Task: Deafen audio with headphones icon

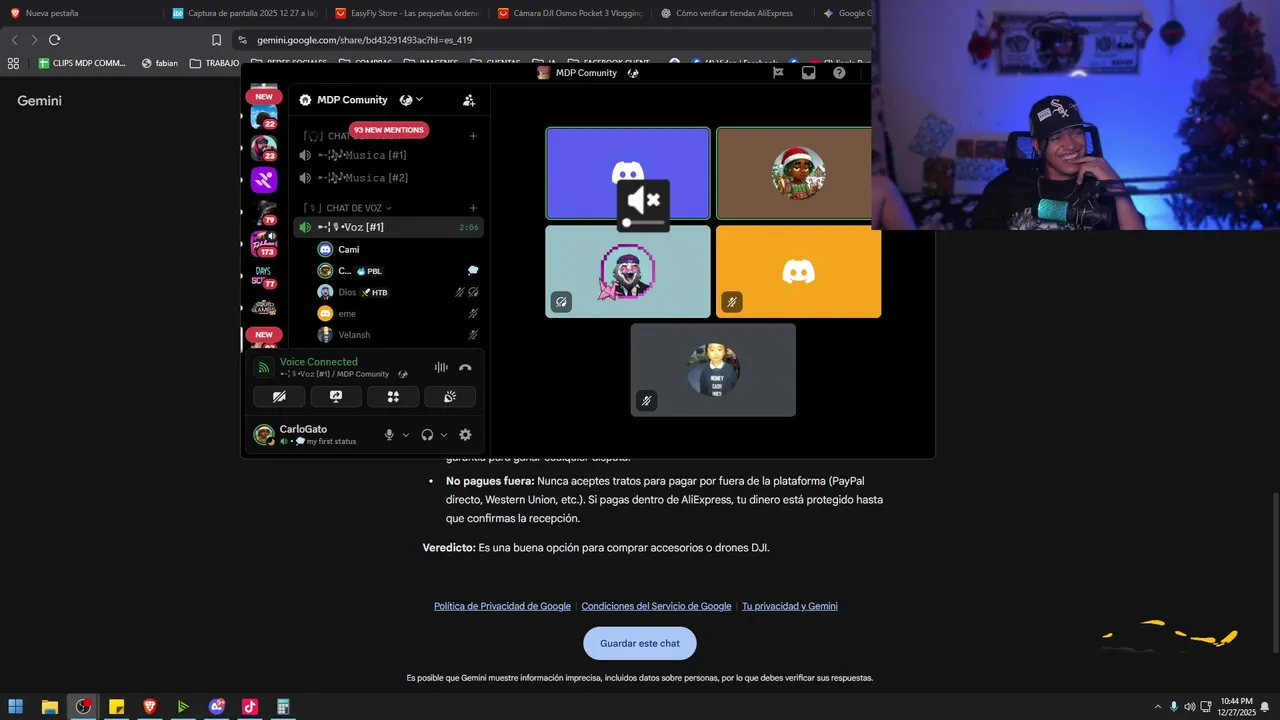Action: point(427,435)
